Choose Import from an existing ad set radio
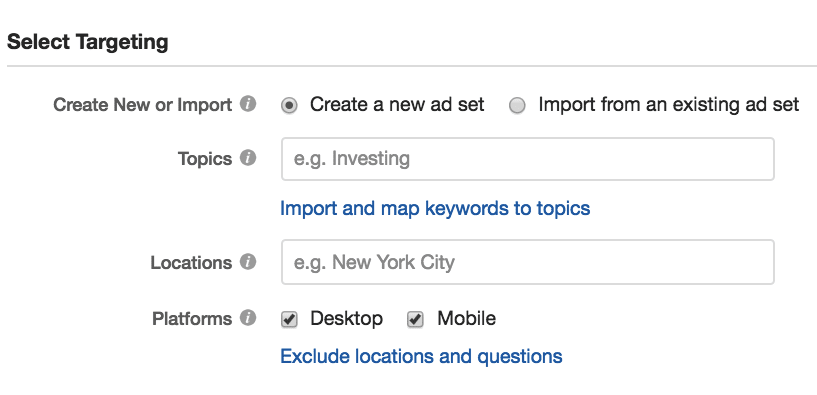The image size is (817, 395). pyautogui.click(x=517, y=106)
